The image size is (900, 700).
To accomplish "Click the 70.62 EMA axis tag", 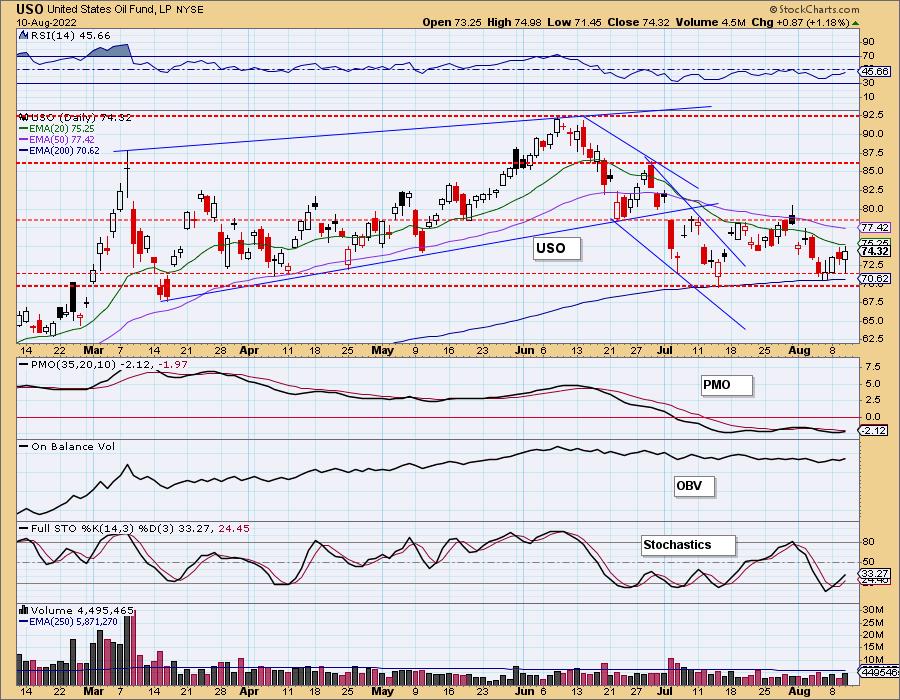I will [x=875, y=278].
